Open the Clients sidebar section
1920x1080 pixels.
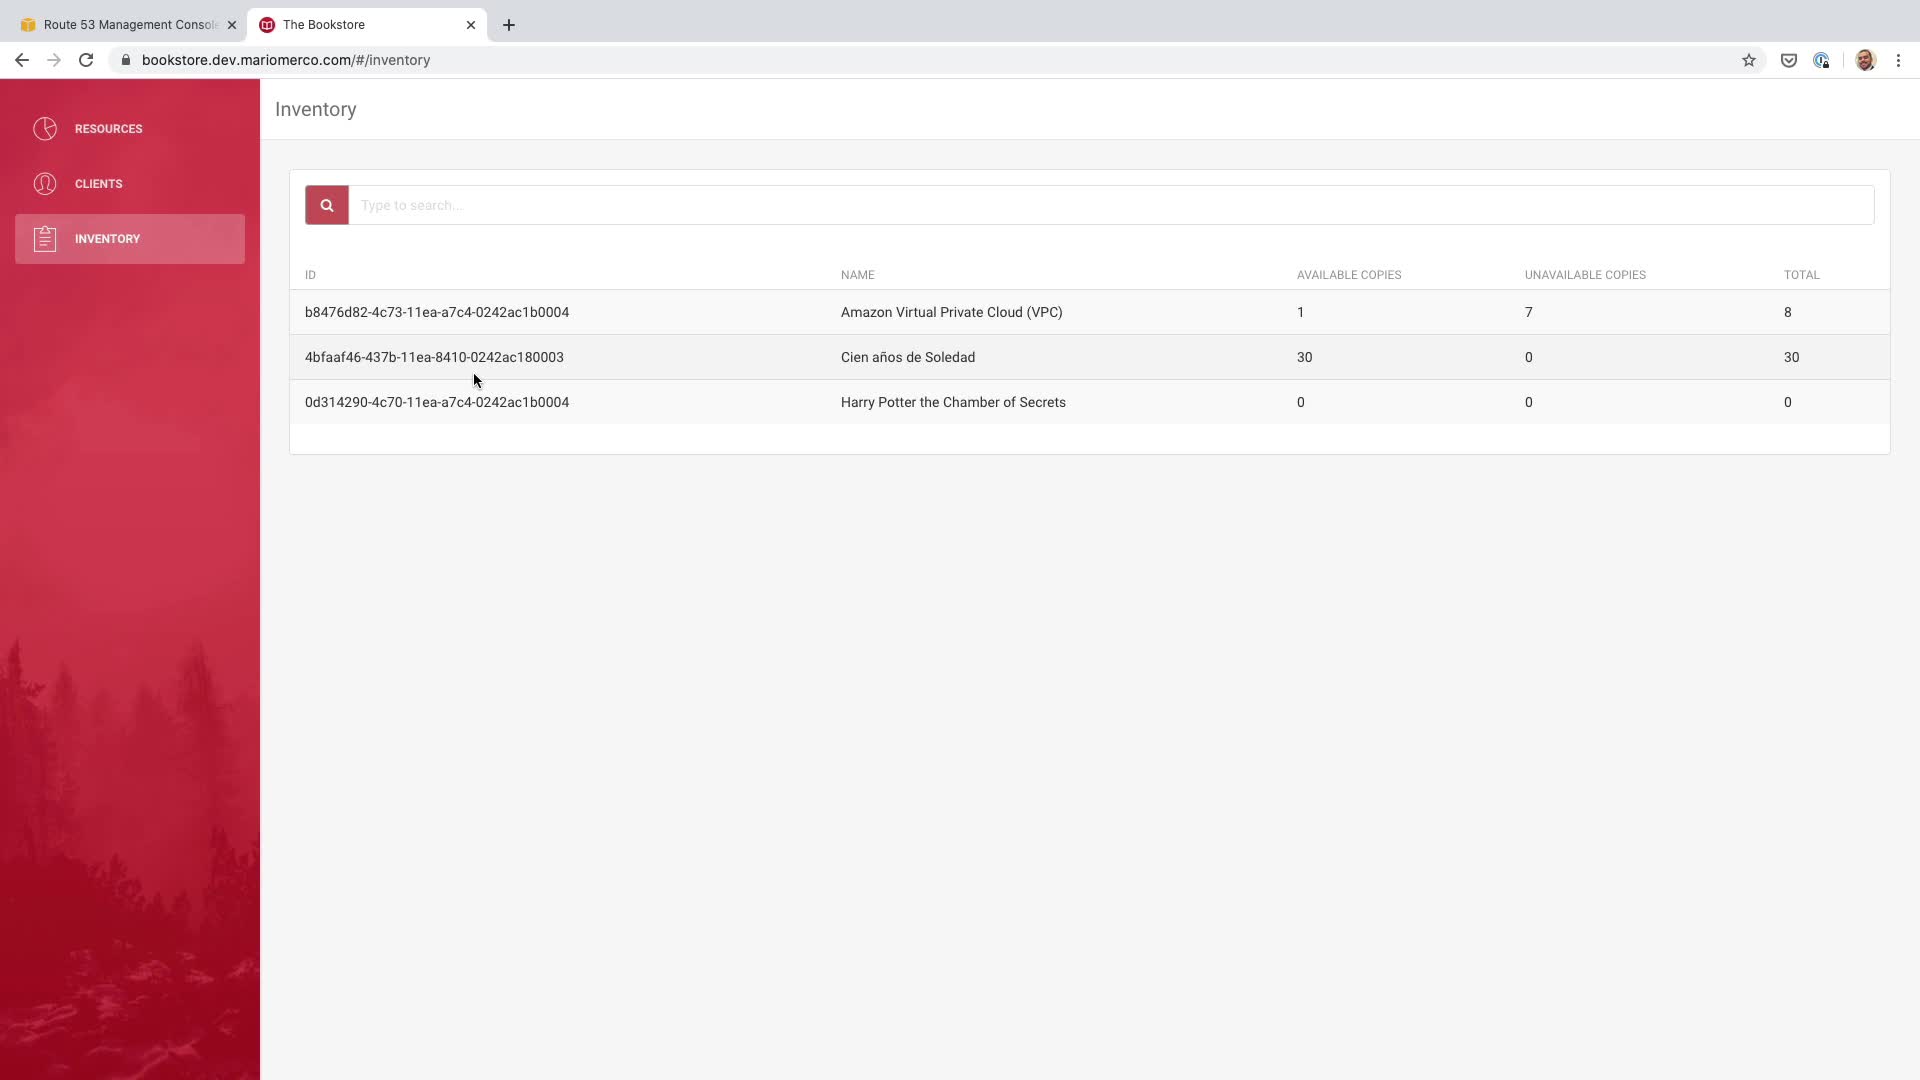coord(98,184)
